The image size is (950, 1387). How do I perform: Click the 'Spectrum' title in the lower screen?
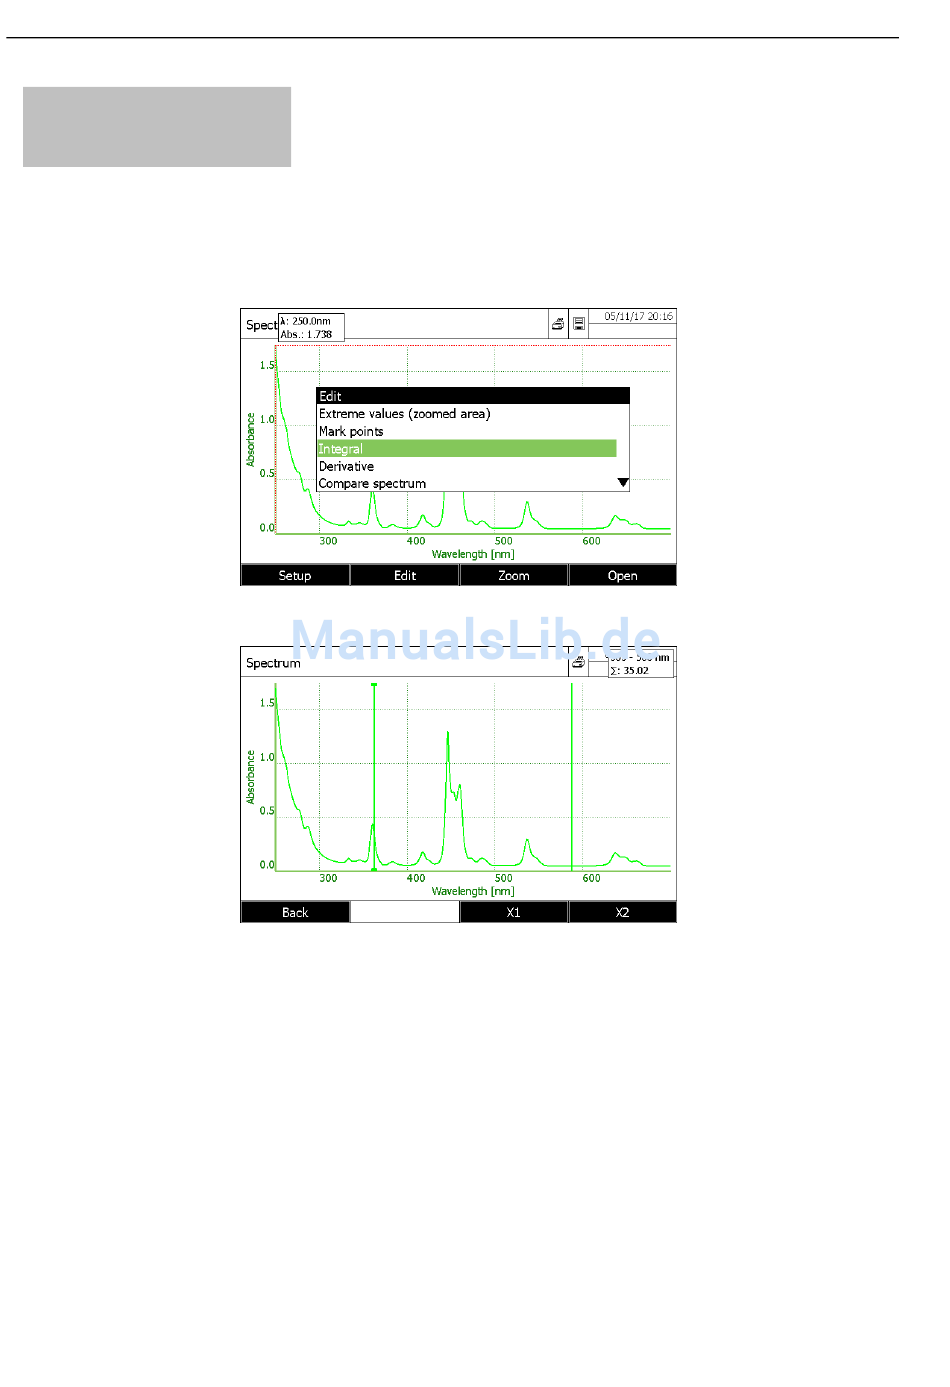273,664
